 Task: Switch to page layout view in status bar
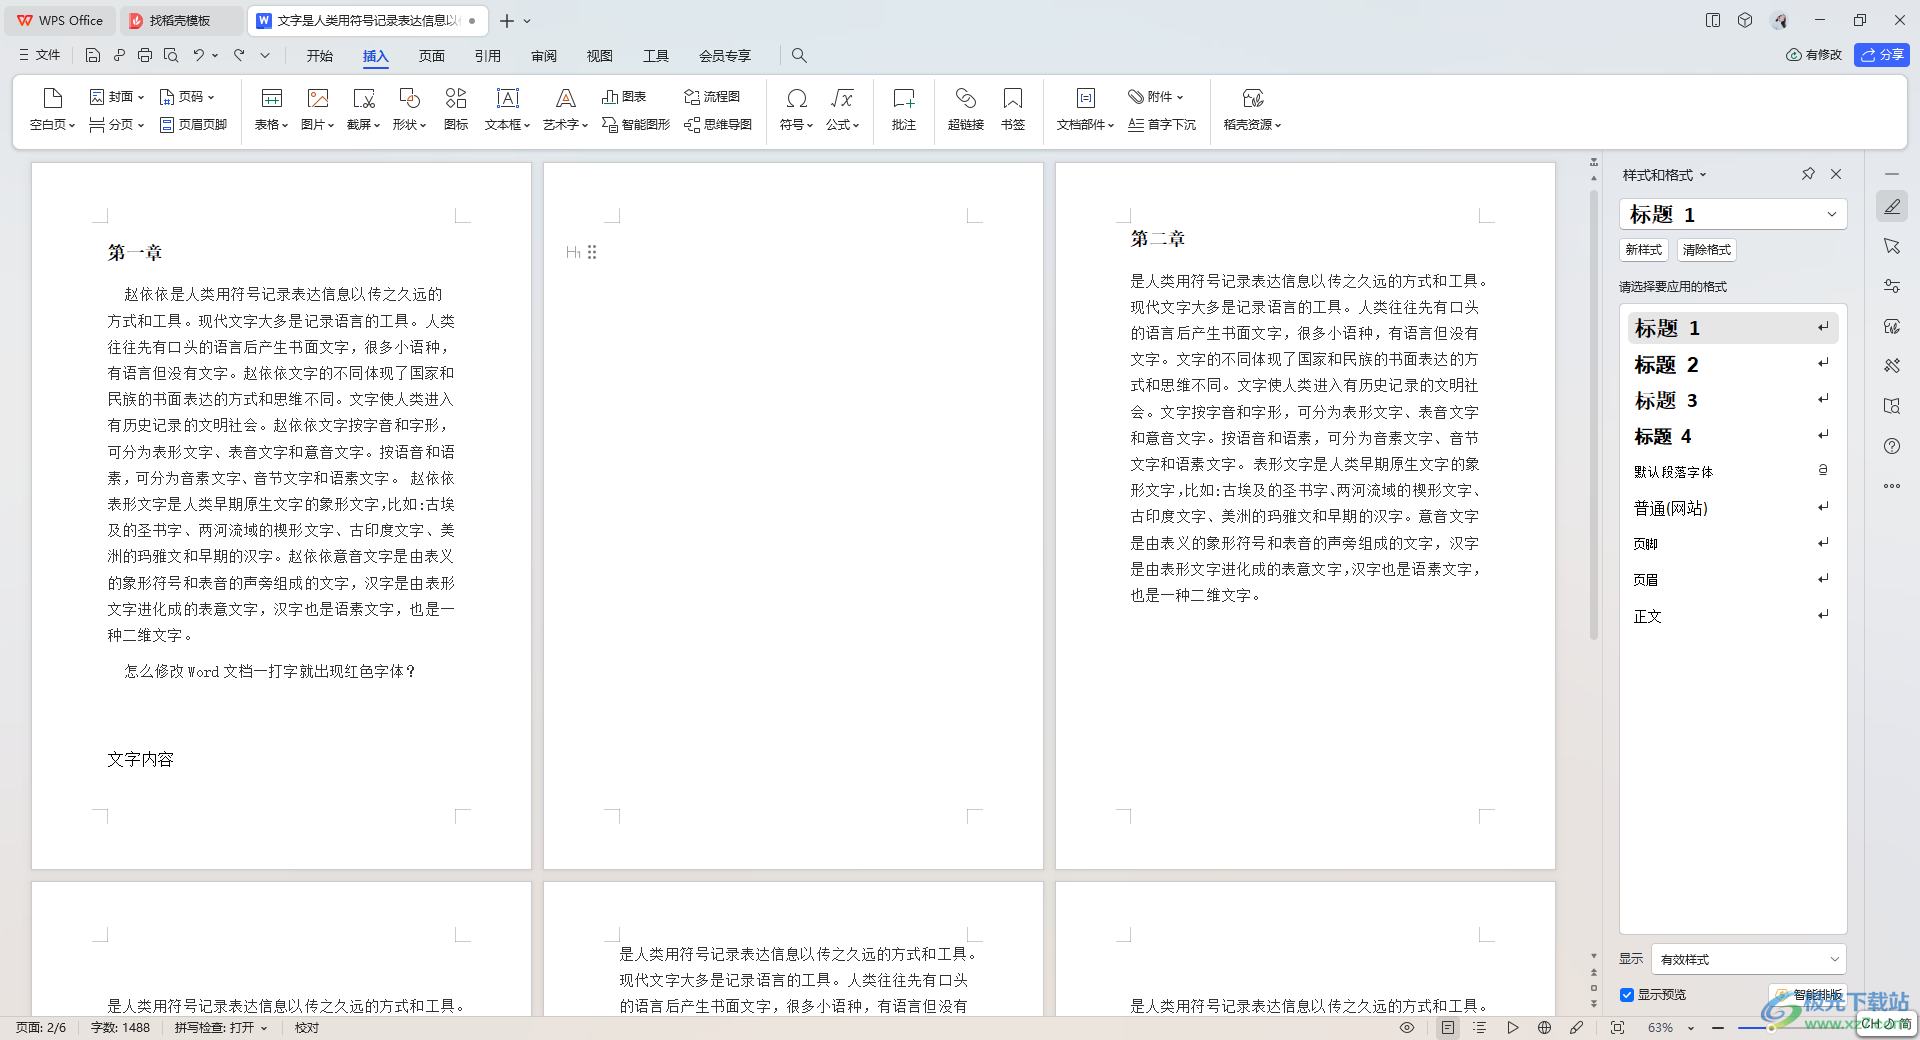click(1448, 1028)
